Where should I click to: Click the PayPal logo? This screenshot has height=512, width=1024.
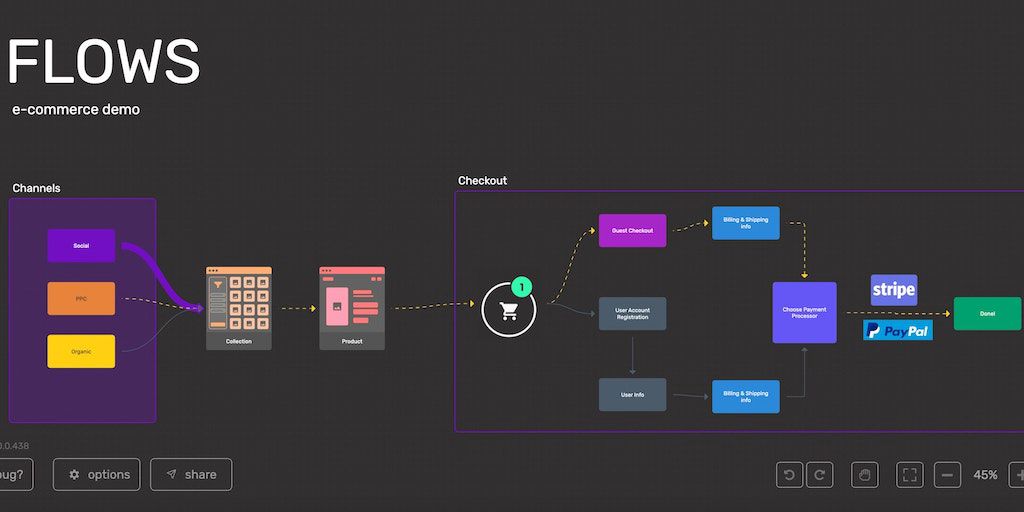(x=898, y=330)
